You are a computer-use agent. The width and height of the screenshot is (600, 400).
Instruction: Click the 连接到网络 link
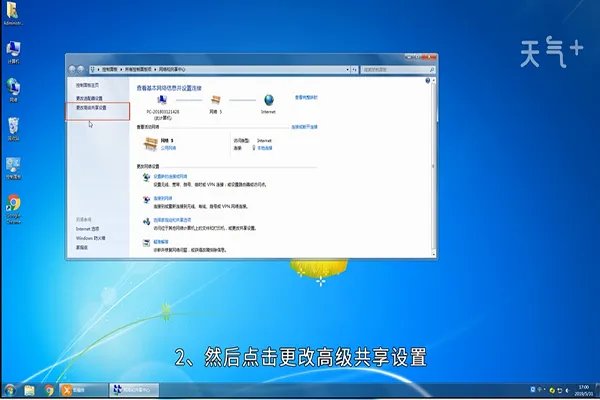(x=163, y=198)
